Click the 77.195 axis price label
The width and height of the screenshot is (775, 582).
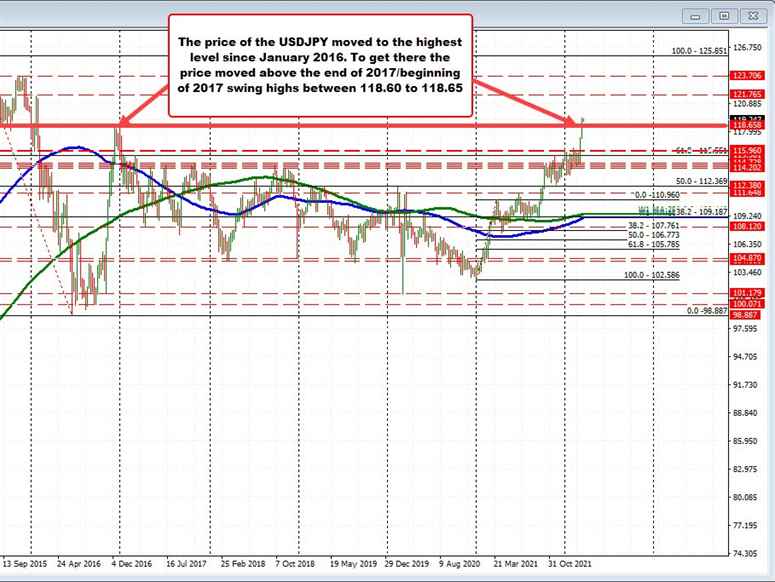(747, 525)
